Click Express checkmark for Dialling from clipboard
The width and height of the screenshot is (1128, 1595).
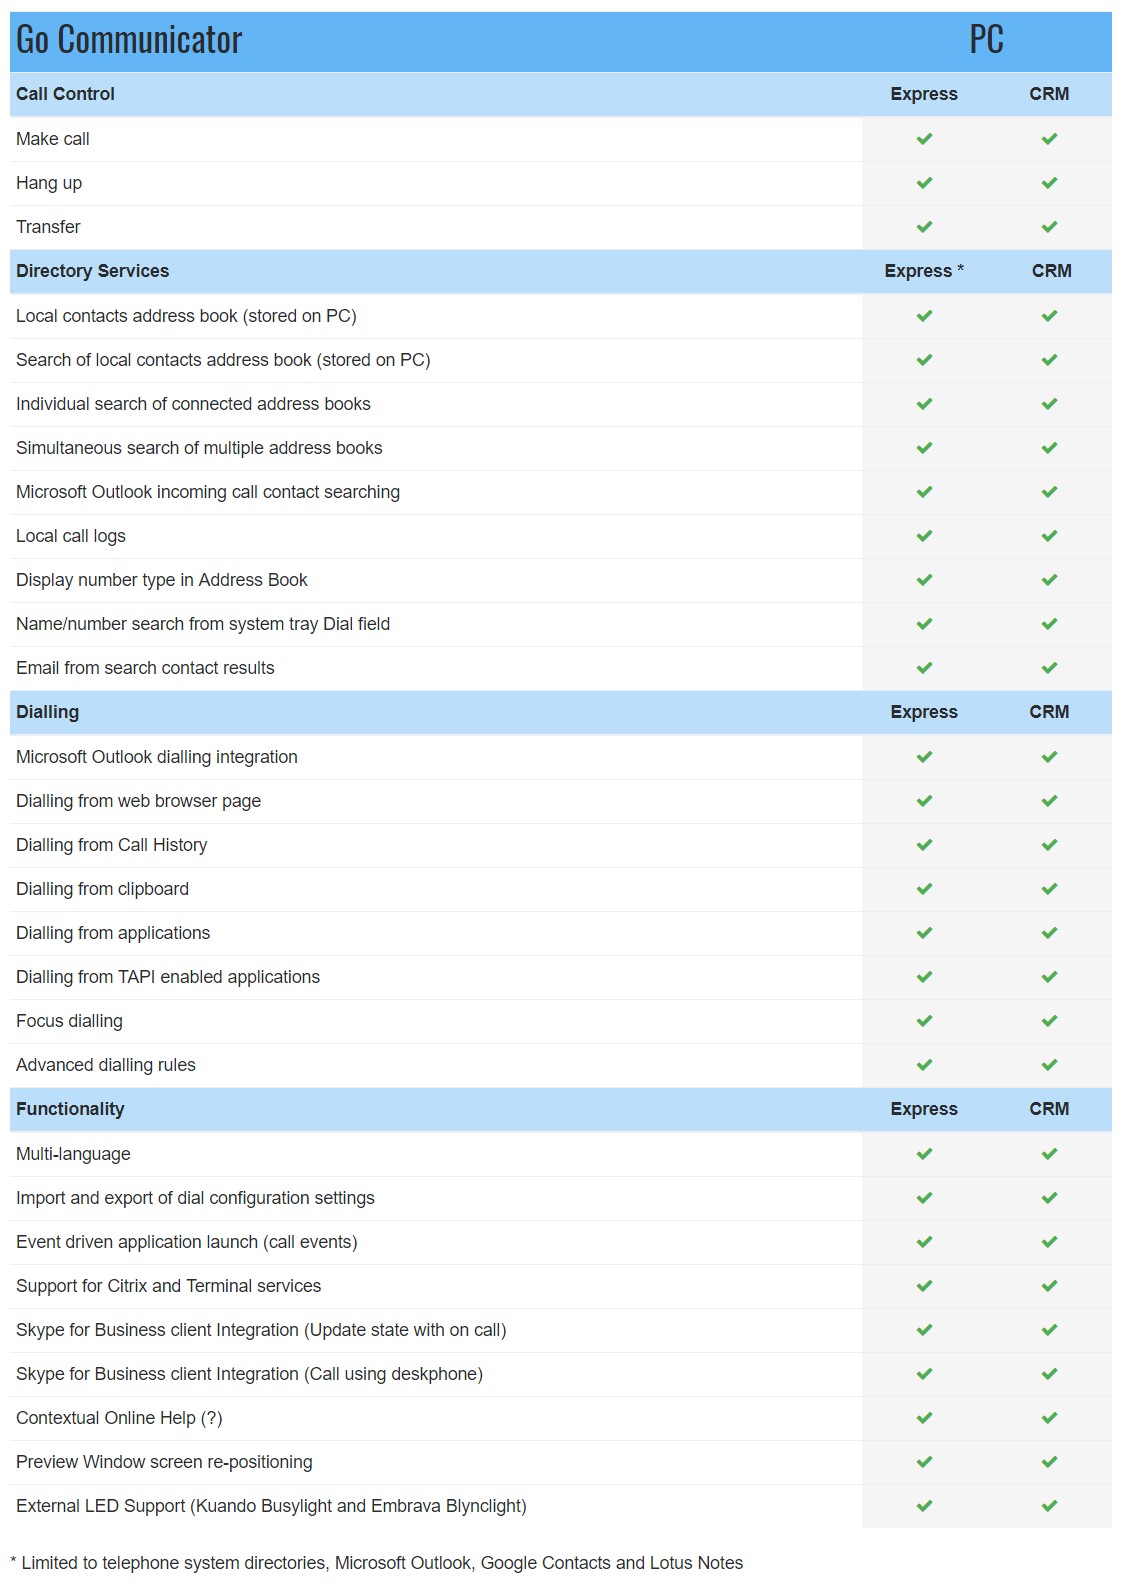[924, 889]
